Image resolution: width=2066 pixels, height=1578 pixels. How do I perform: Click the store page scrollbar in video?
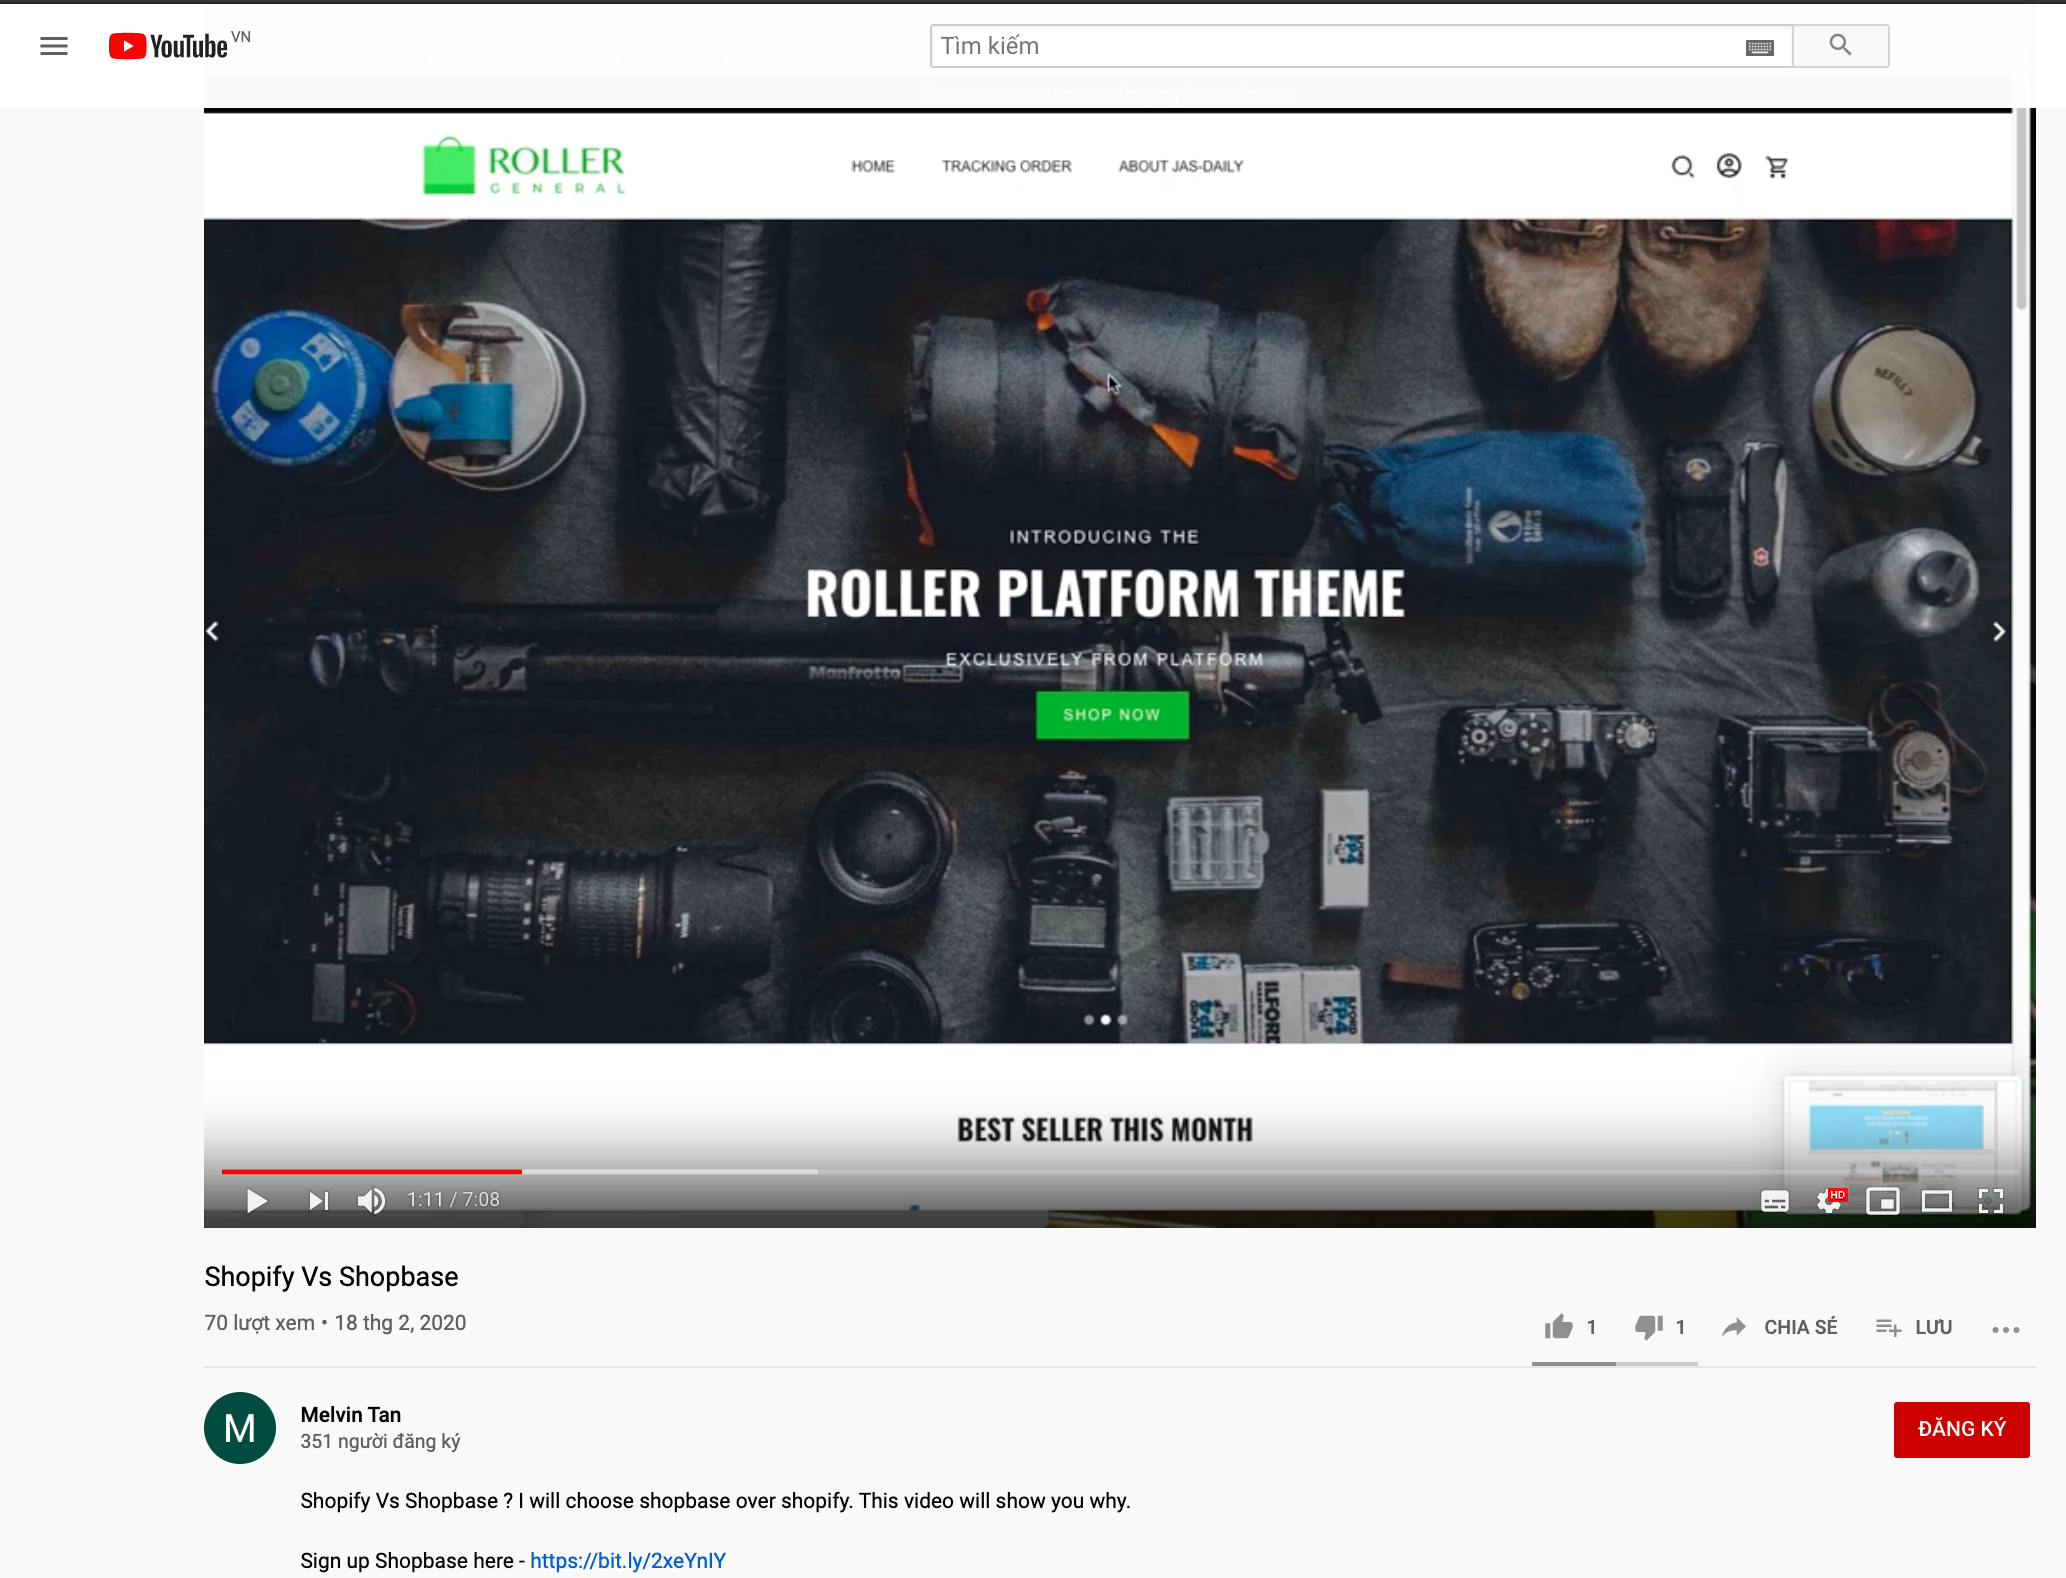click(x=2022, y=210)
